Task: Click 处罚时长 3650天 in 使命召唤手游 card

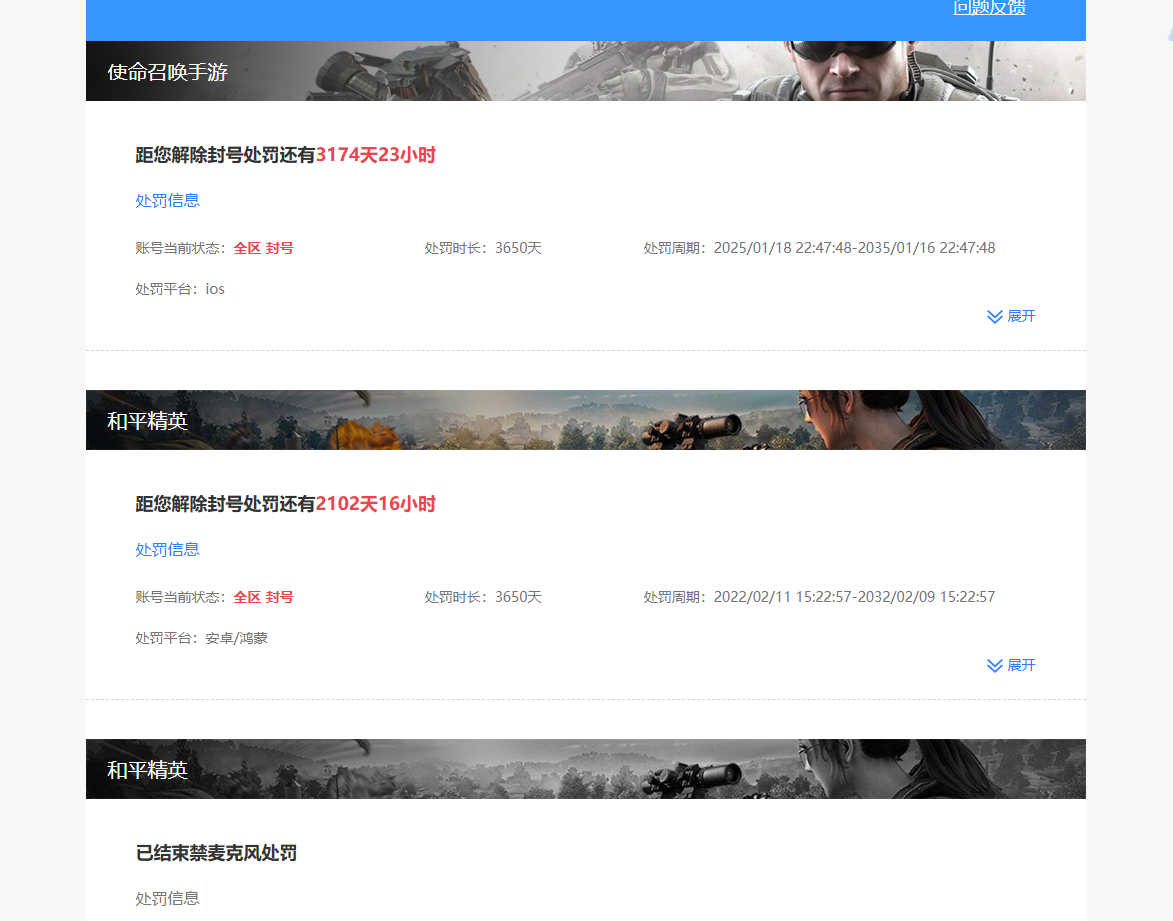Action: click(x=483, y=248)
